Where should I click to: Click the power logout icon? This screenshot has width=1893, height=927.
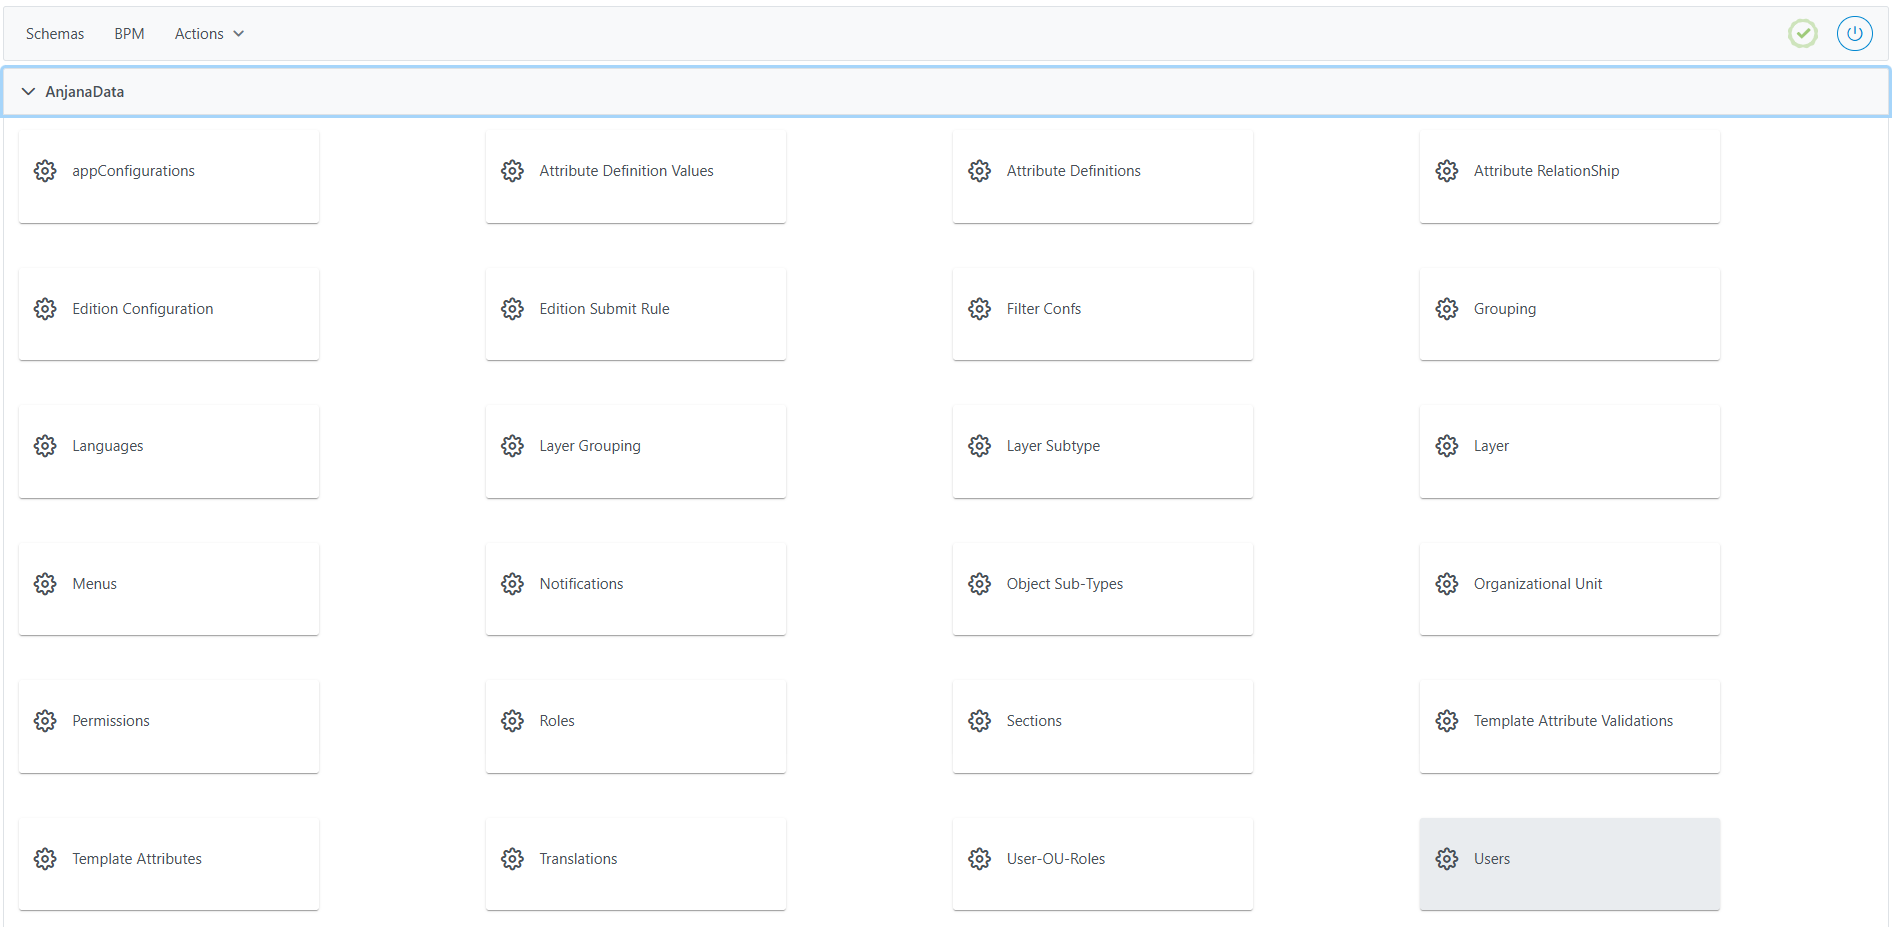[x=1854, y=34]
